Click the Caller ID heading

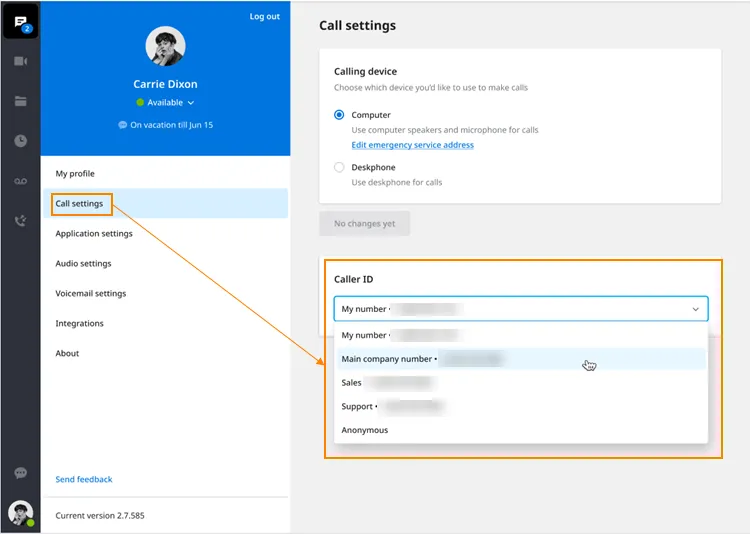pos(353,279)
